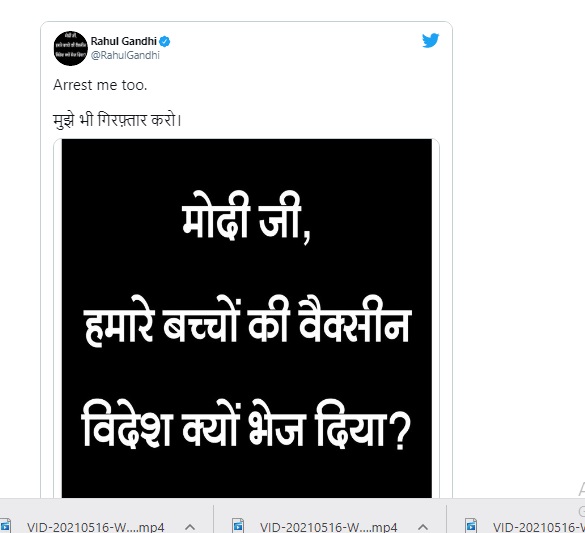Click the 'विदेश क्यों भेज दिया?' poster line
The width and height of the screenshot is (585, 533).
246,424
